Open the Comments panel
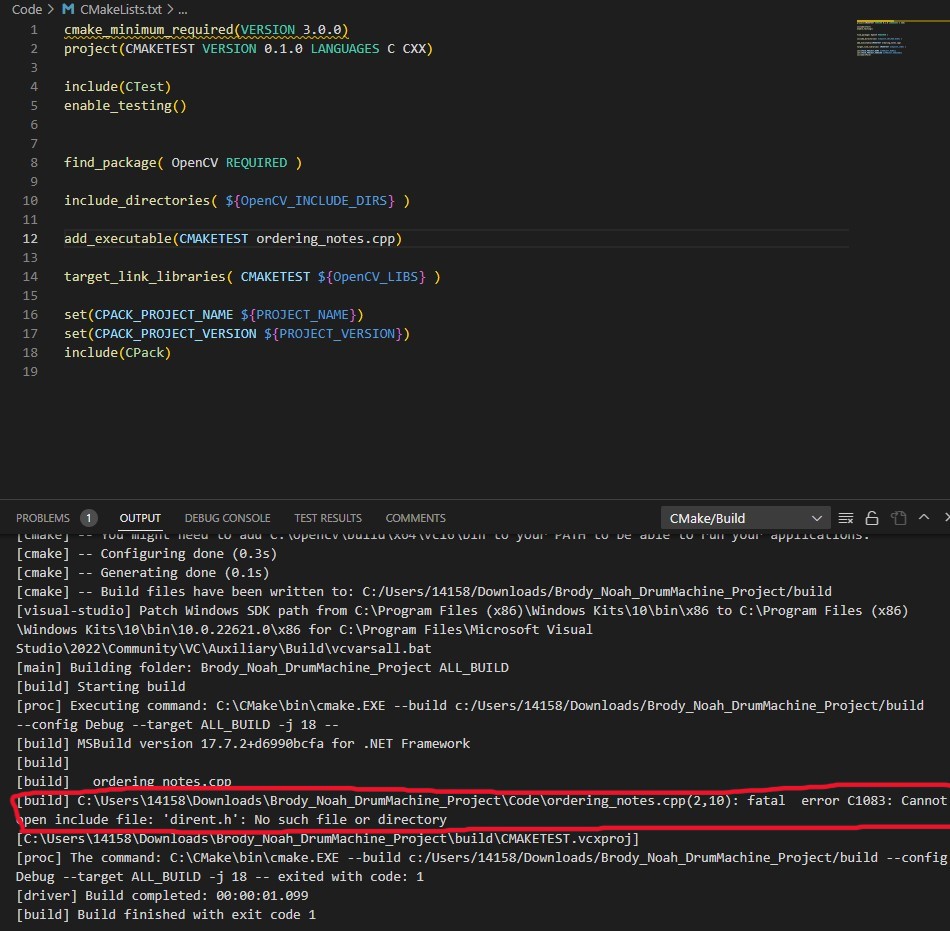The image size is (950, 931). point(415,518)
